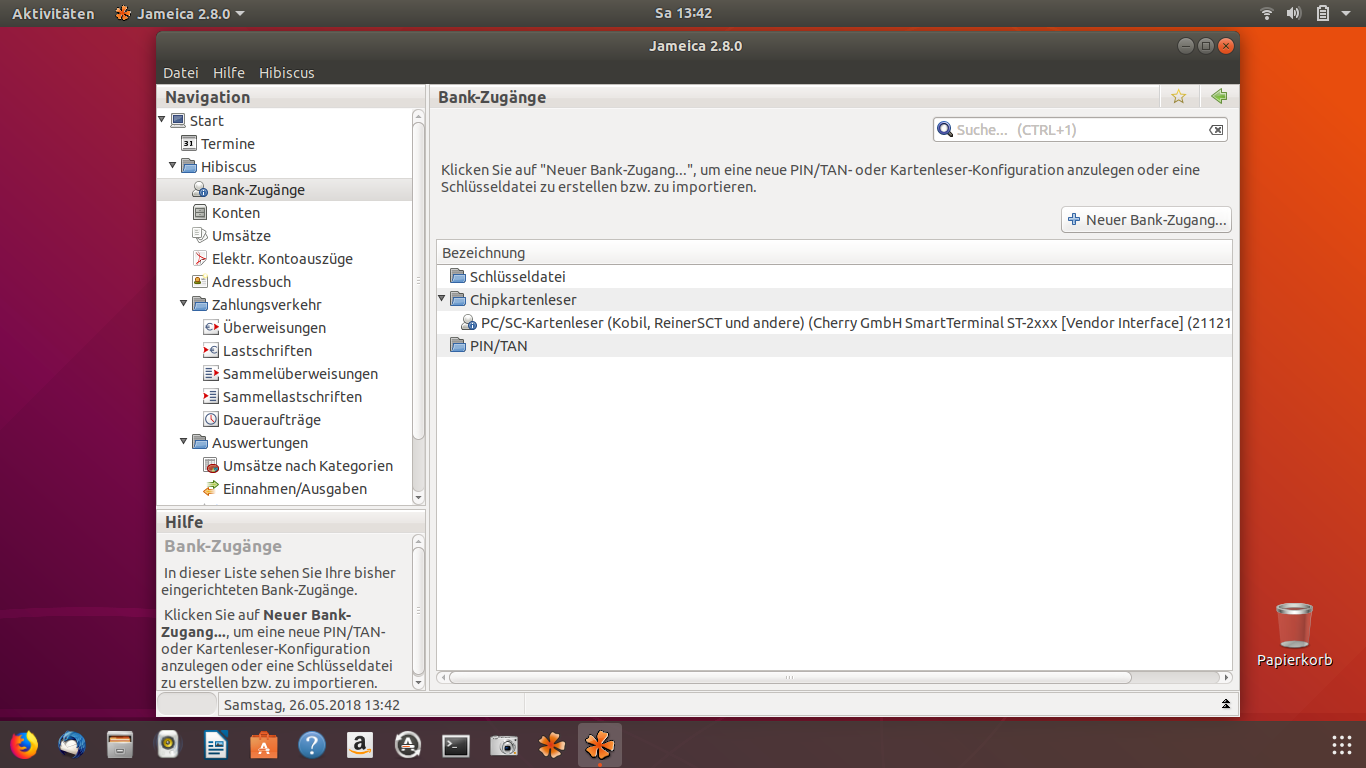
Task: Select the PIN/TAN folder row
Action: click(834, 345)
